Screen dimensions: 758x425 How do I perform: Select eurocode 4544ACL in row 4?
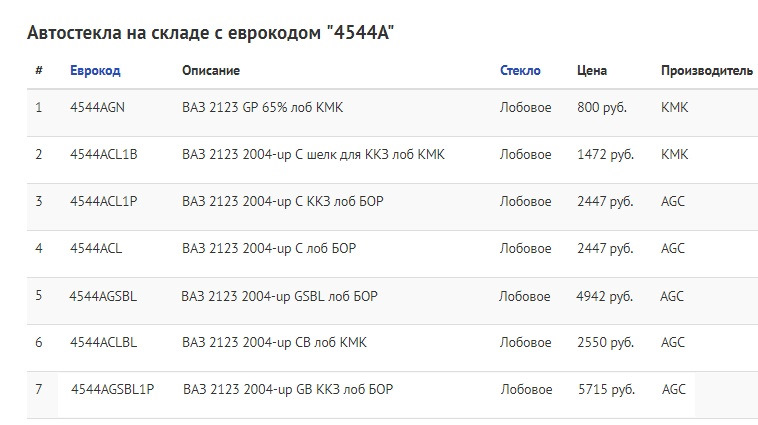[x=96, y=248]
